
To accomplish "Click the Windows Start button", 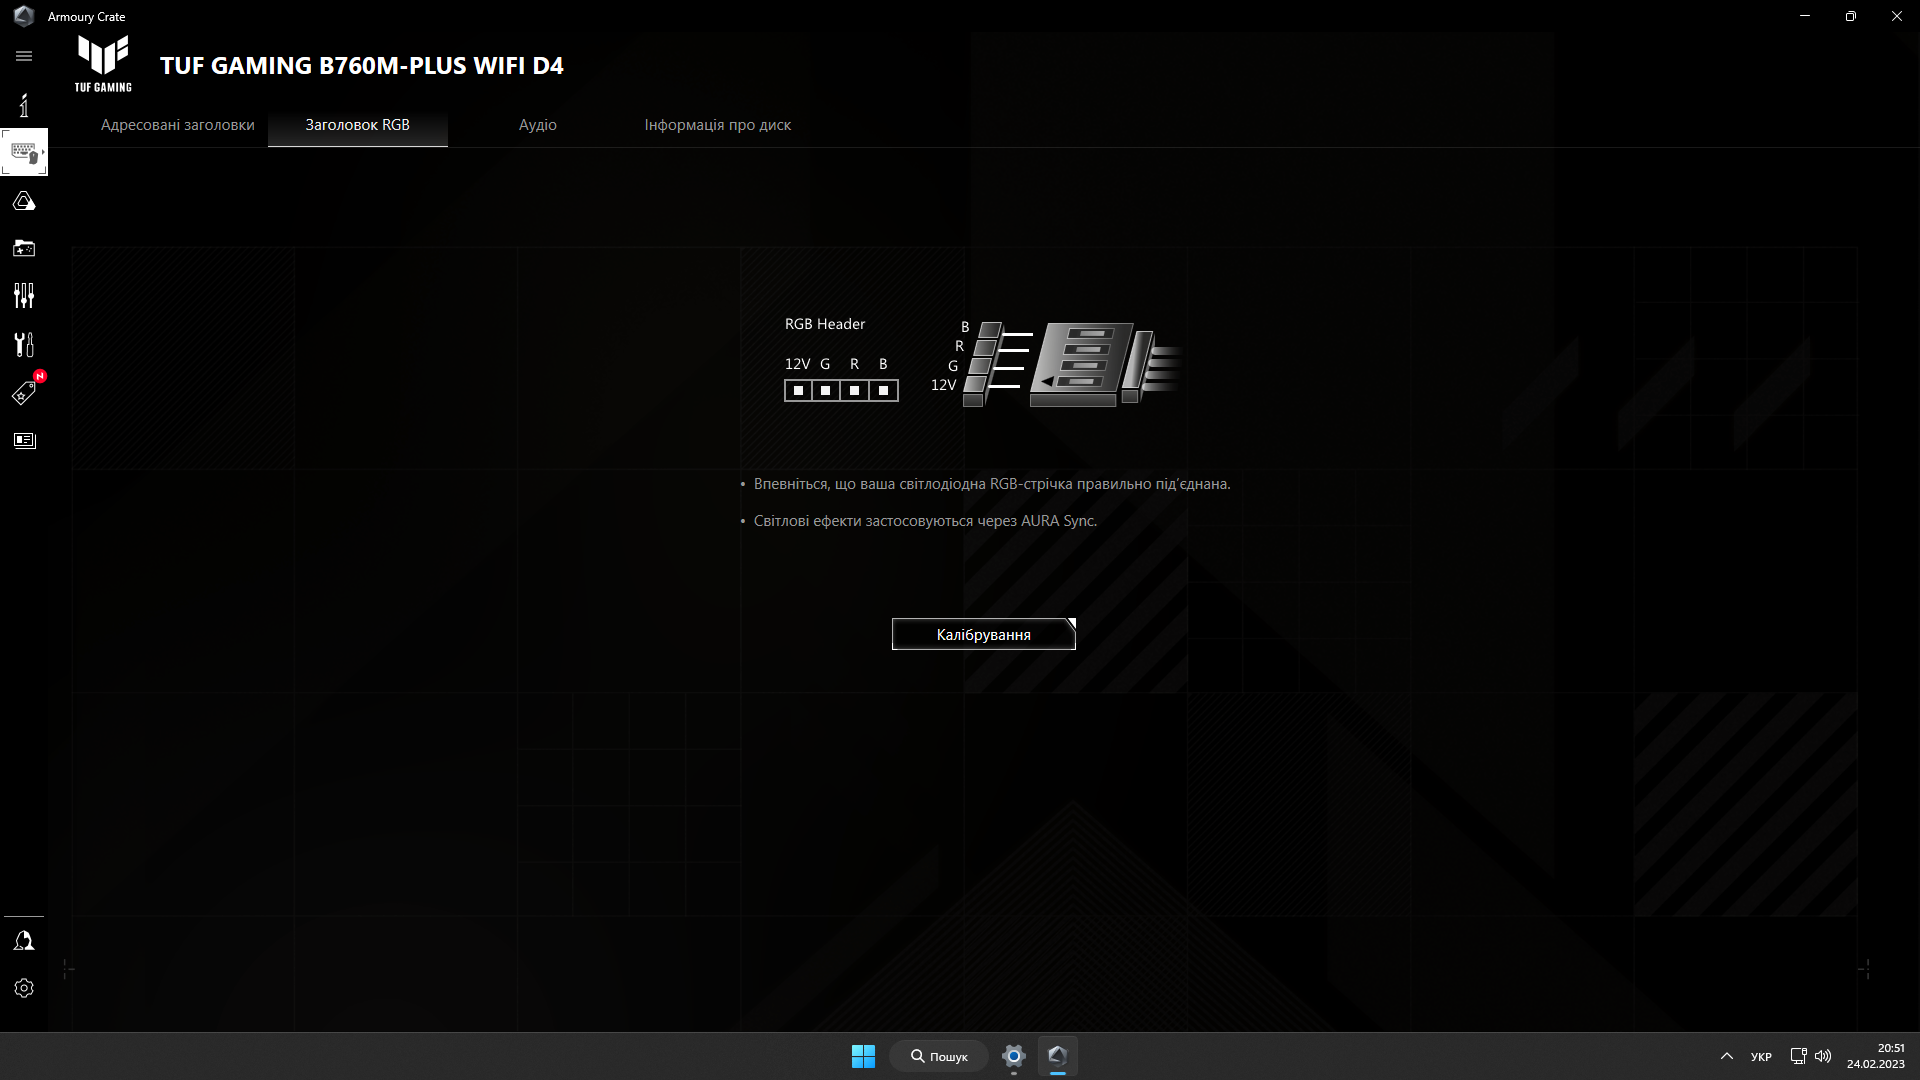I will tap(863, 1056).
